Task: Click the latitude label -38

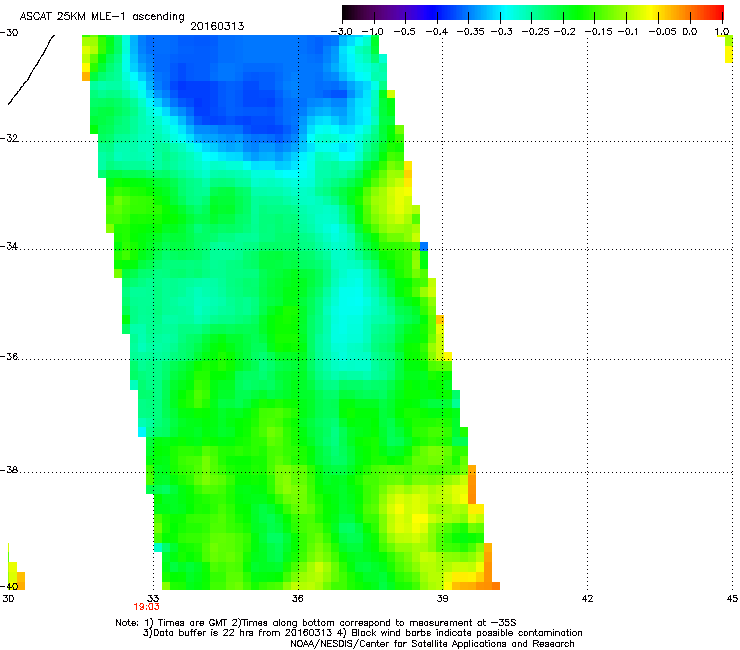Action: (x=9, y=470)
